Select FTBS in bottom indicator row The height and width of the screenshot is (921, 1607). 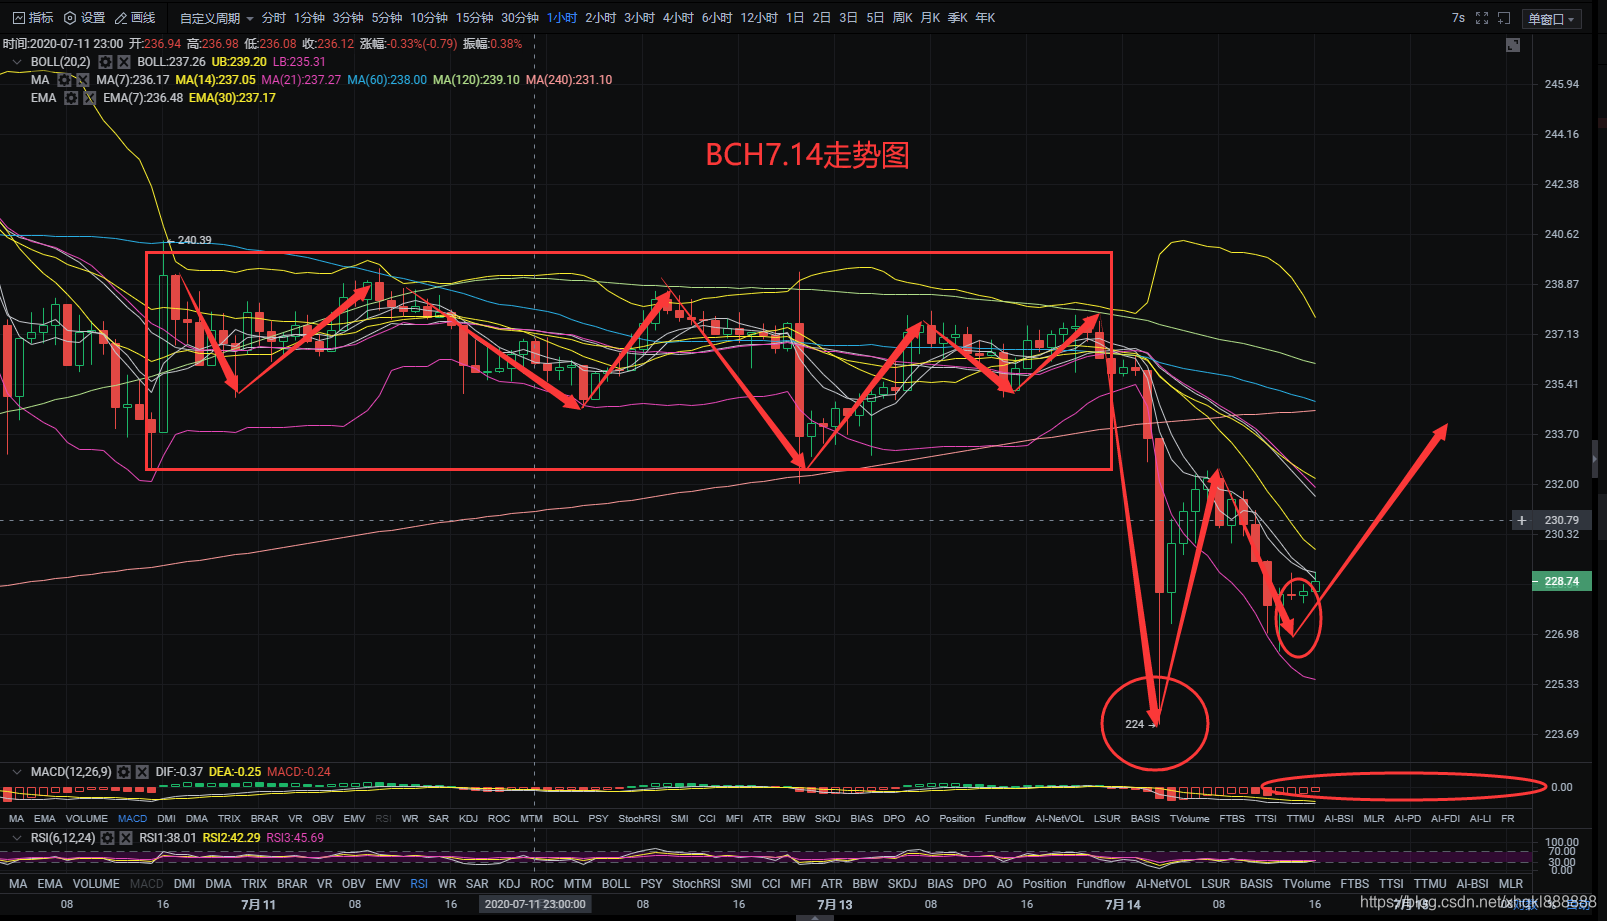(1355, 884)
